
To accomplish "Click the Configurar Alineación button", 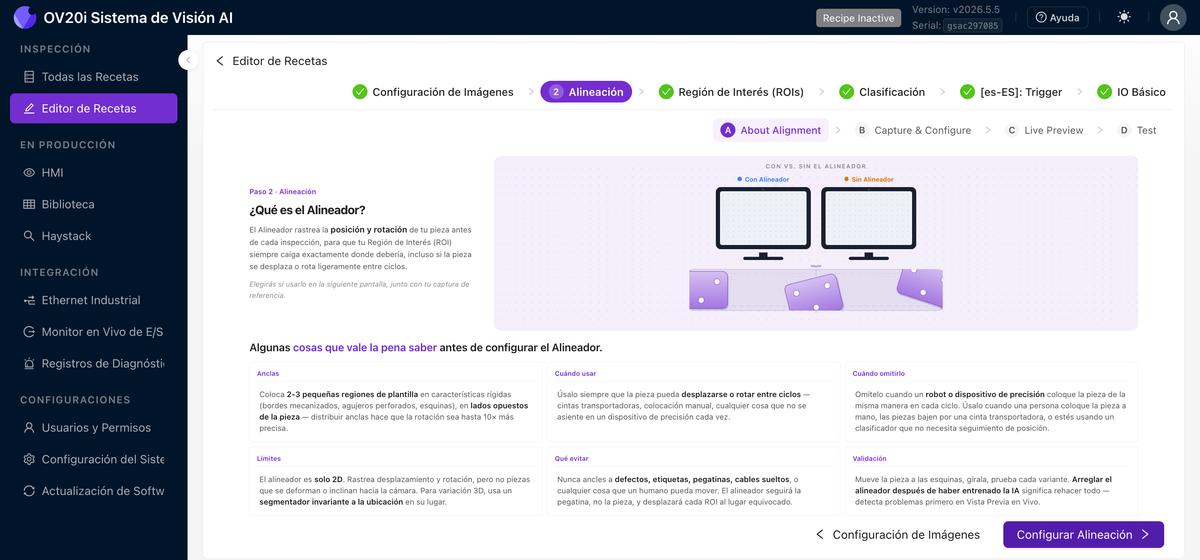I will (x=1083, y=535).
